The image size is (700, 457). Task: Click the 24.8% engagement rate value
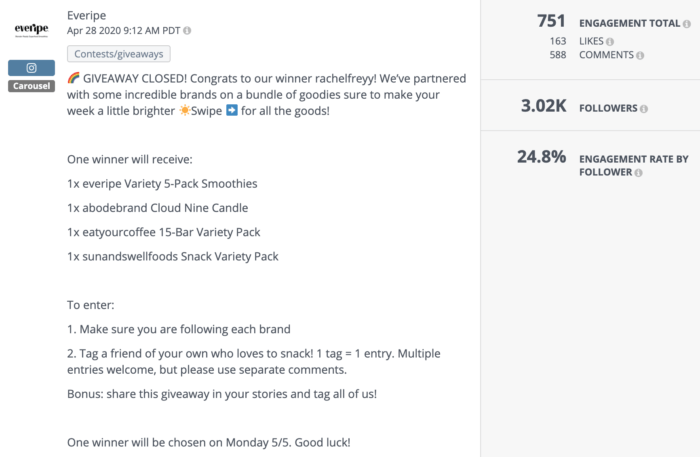click(x=542, y=157)
